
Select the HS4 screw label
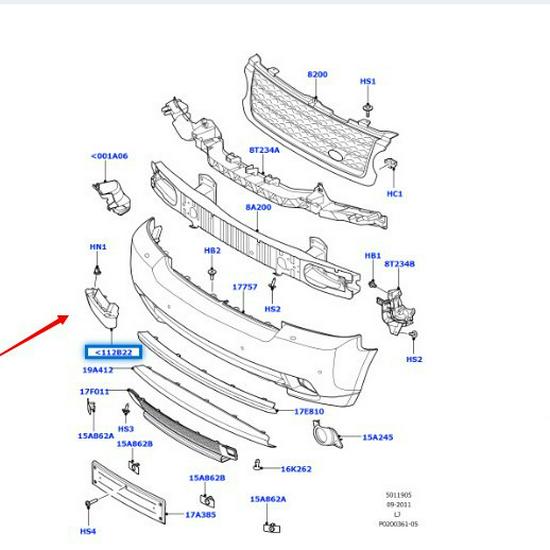(88, 531)
